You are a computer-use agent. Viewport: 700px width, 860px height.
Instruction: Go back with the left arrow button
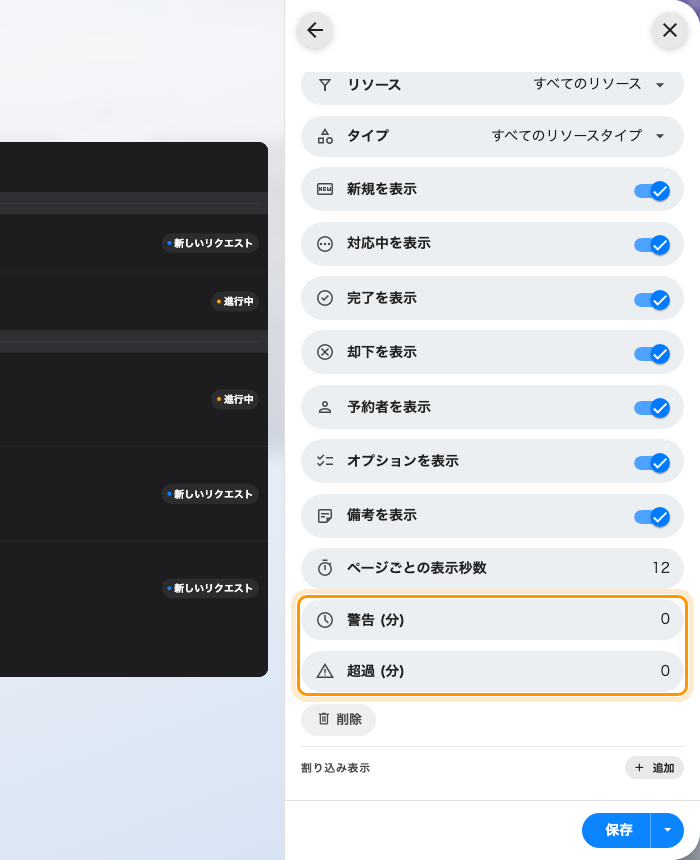(315, 30)
